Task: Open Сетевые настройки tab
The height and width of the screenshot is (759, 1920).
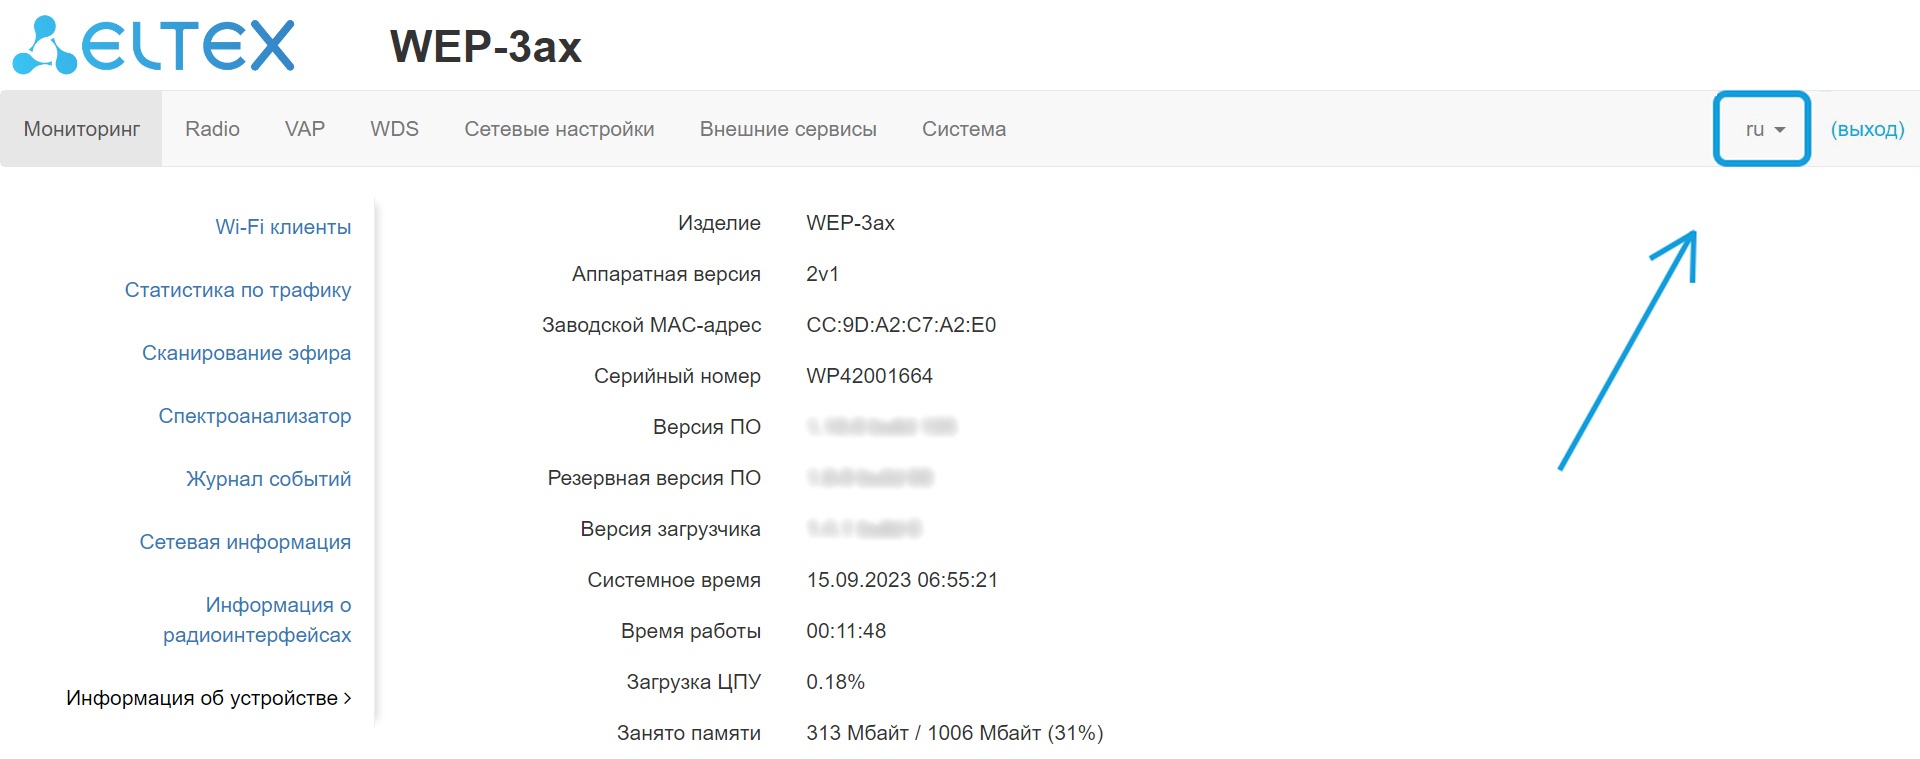Action: [x=559, y=129]
